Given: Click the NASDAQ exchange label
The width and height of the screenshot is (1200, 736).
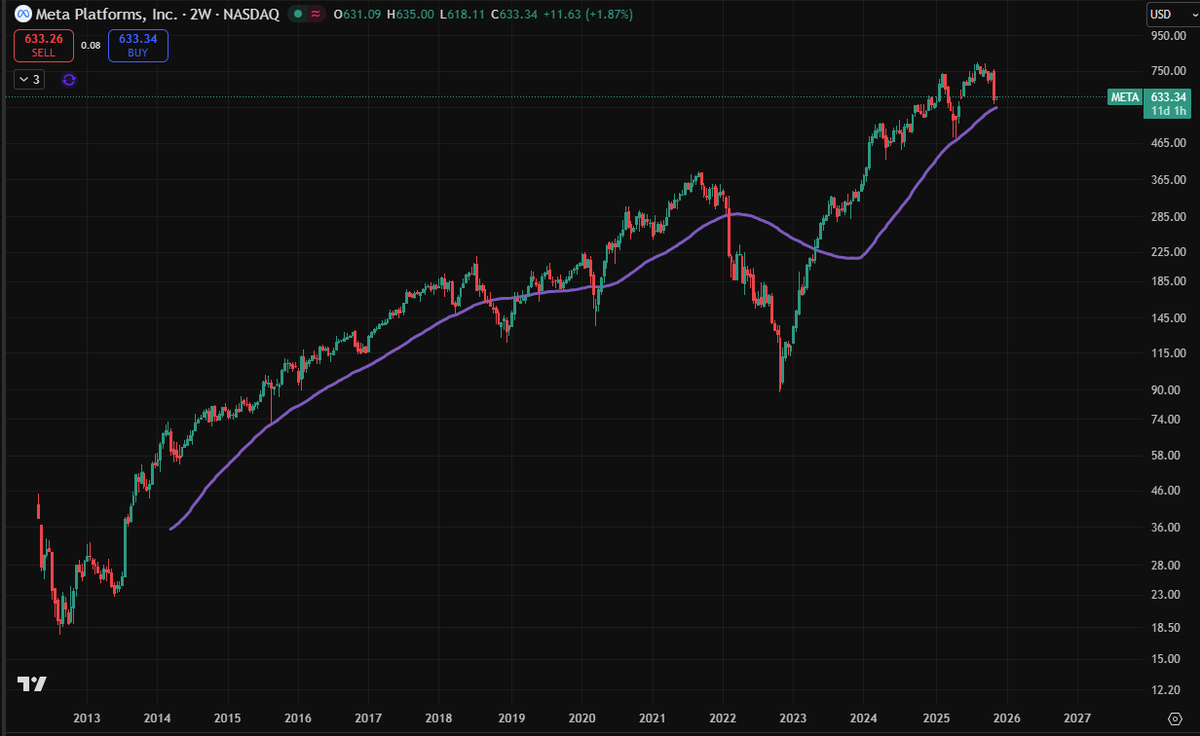Looking at the screenshot, I should 254,14.
